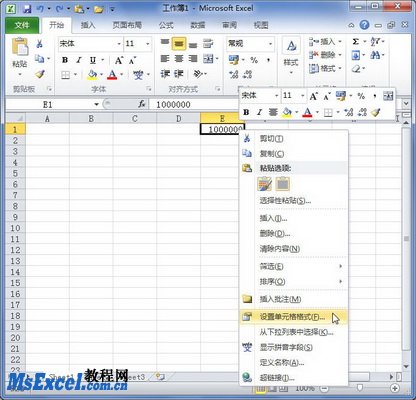The height and width of the screenshot is (400, 416).
Task: Click the text Orientation icon in the ribbon
Action: pos(198,74)
